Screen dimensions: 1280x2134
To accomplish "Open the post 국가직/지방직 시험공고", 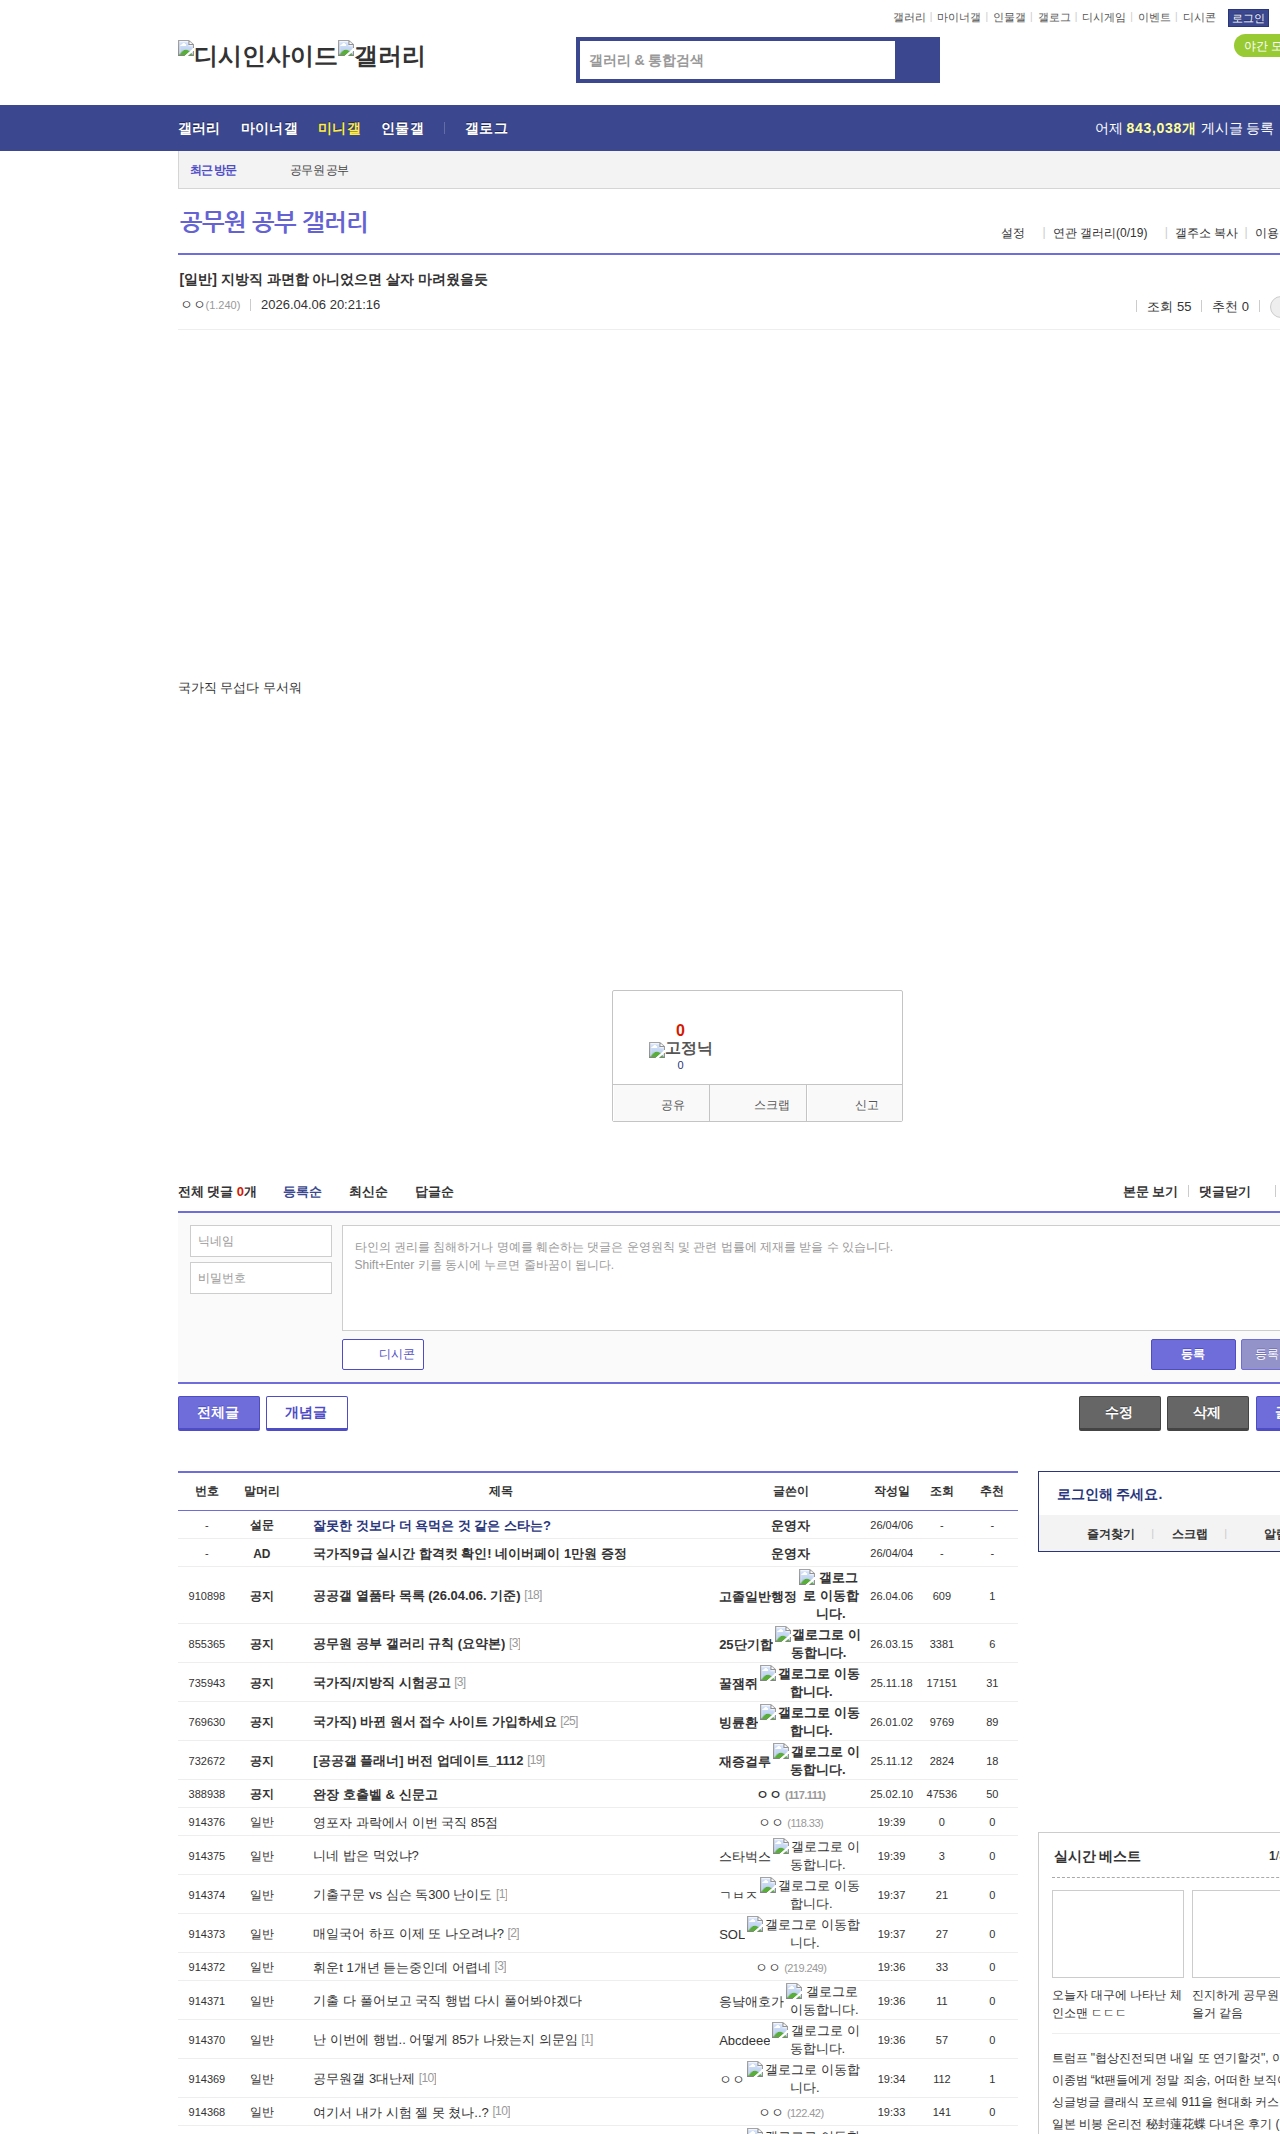I will point(382,1683).
